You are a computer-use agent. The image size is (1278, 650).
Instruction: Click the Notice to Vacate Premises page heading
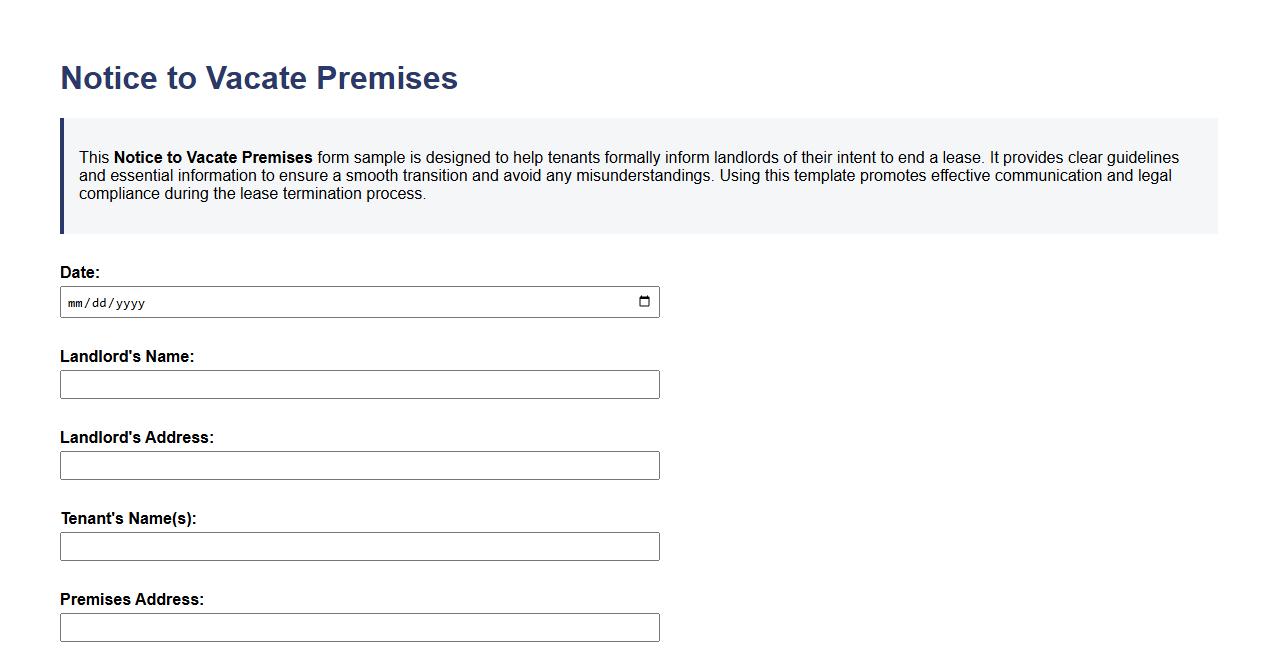[x=259, y=78]
